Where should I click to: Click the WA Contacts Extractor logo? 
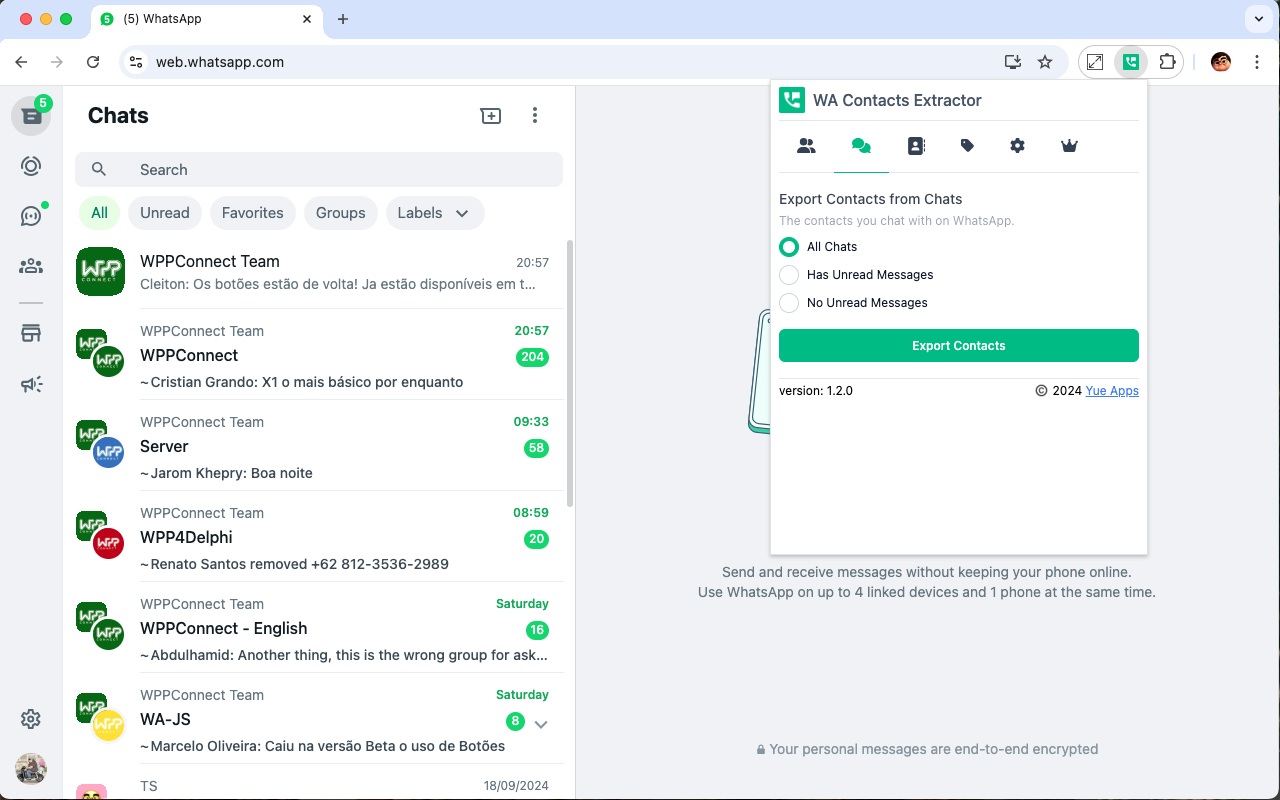792,100
